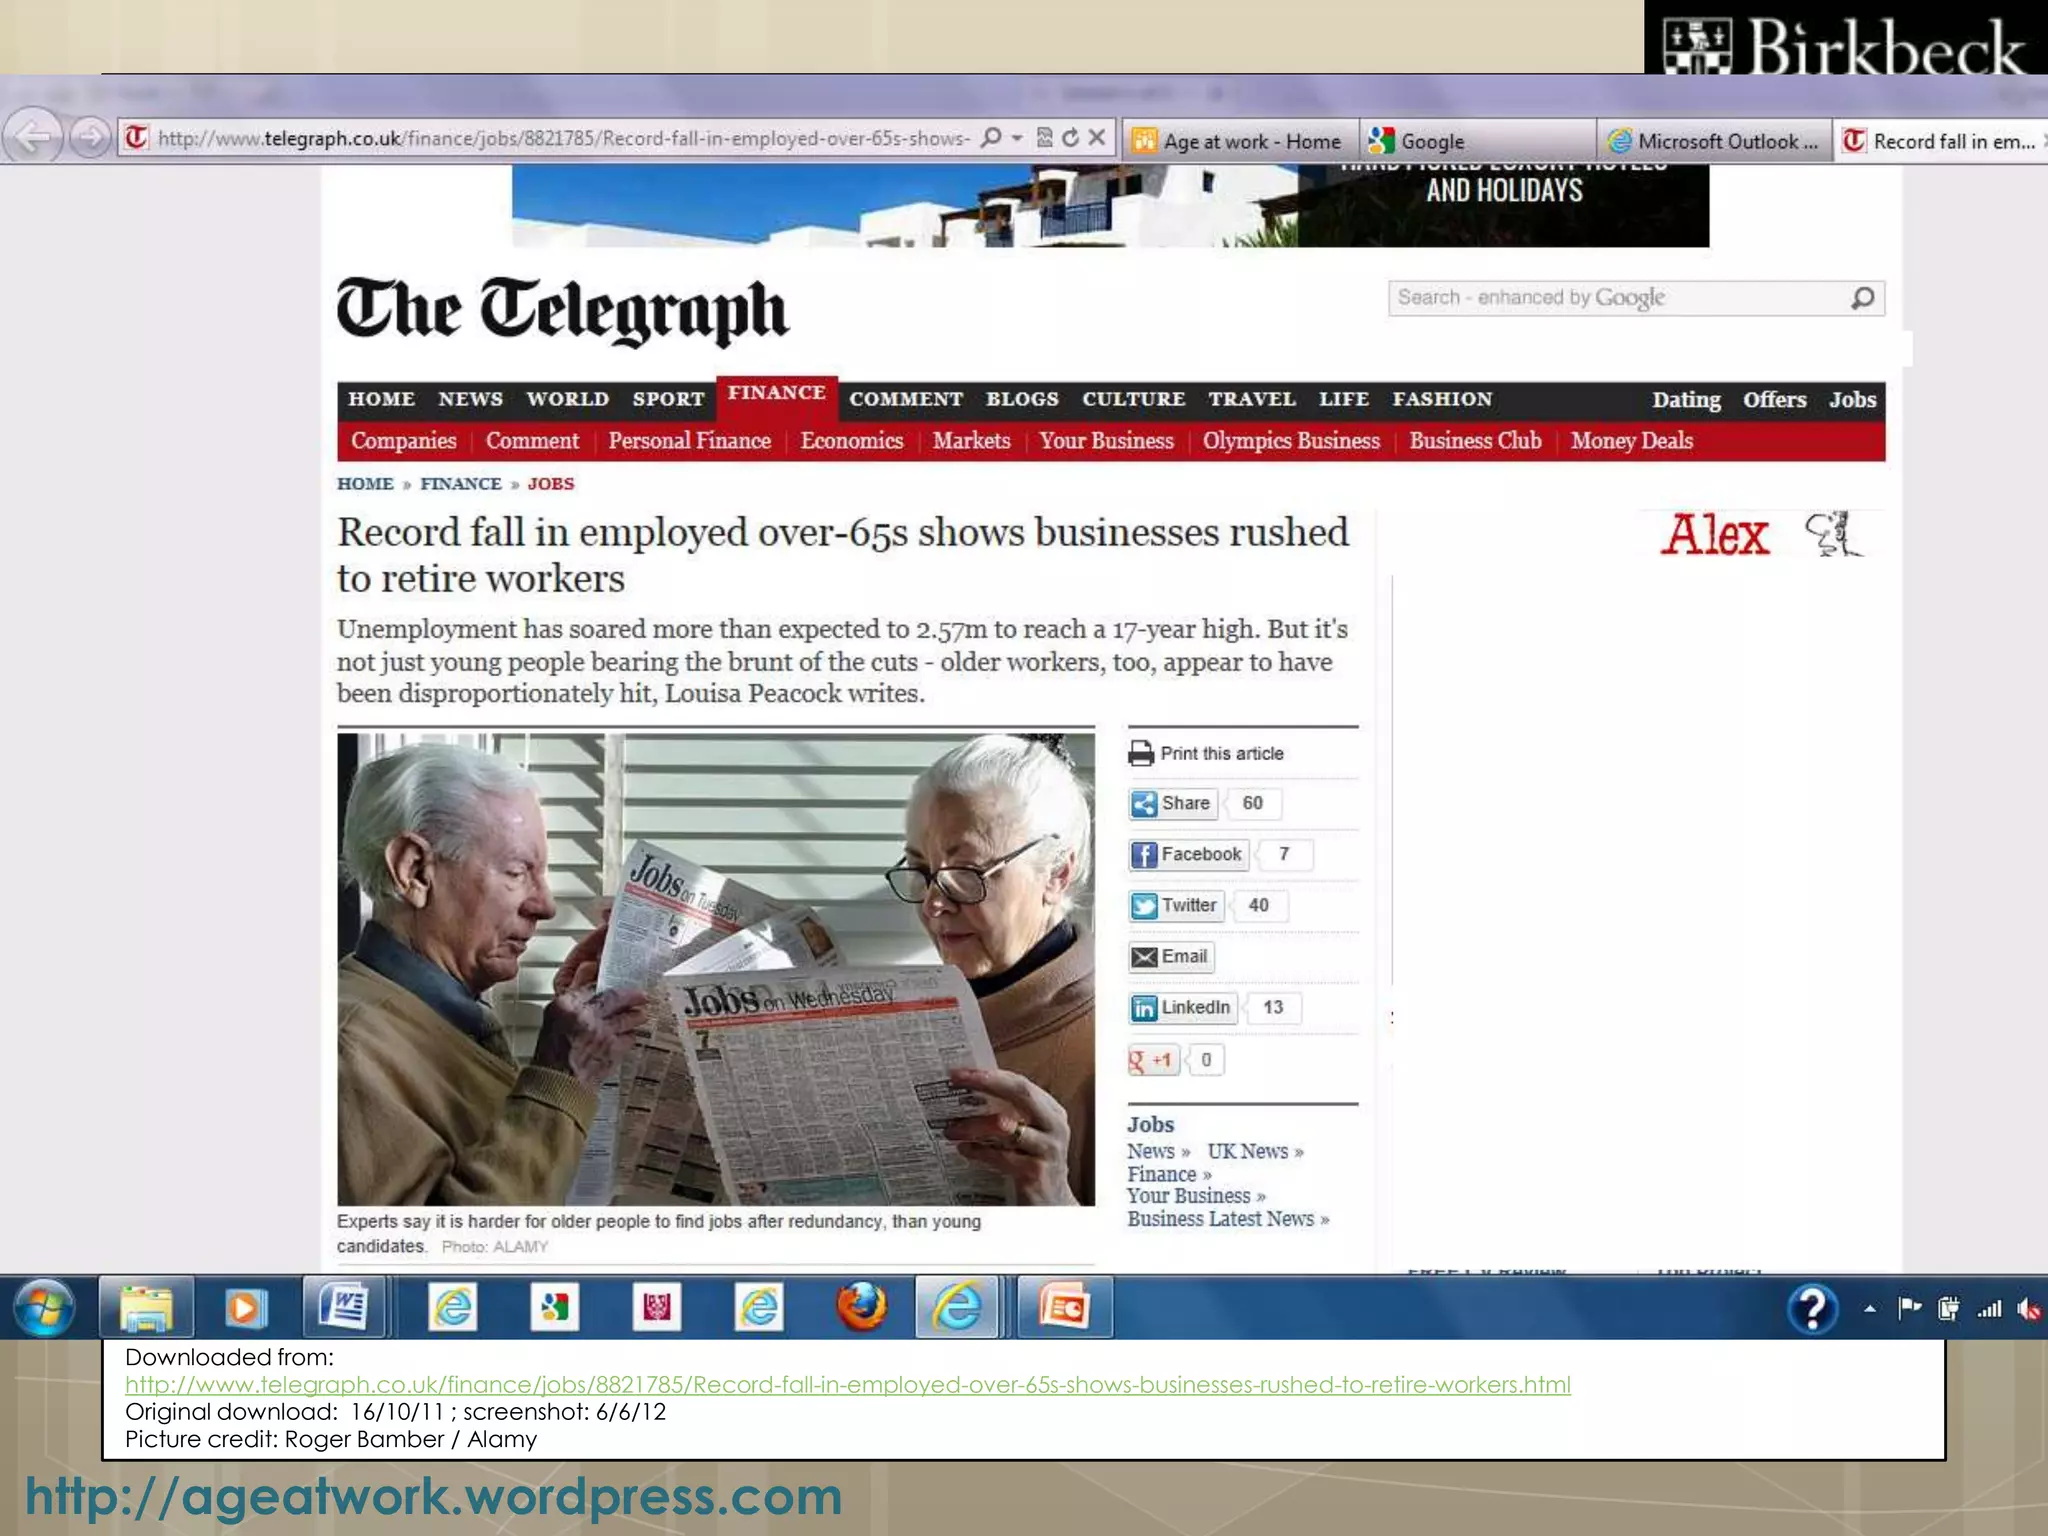Click the Share button
The height and width of the screenshot is (1536, 2048).
[x=1173, y=803]
